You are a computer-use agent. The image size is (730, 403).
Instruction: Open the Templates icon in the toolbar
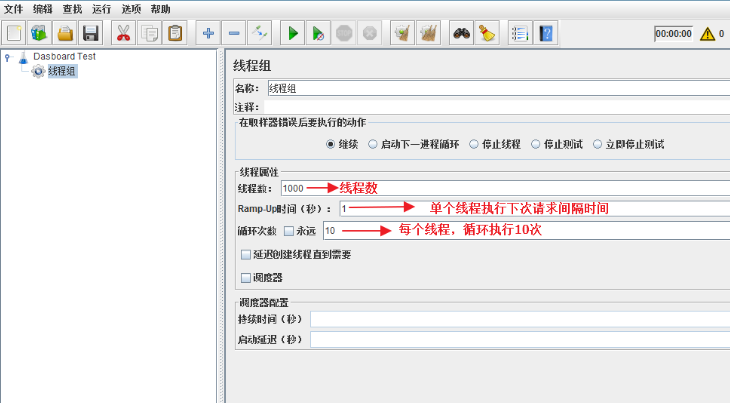click(x=39, y=33)
